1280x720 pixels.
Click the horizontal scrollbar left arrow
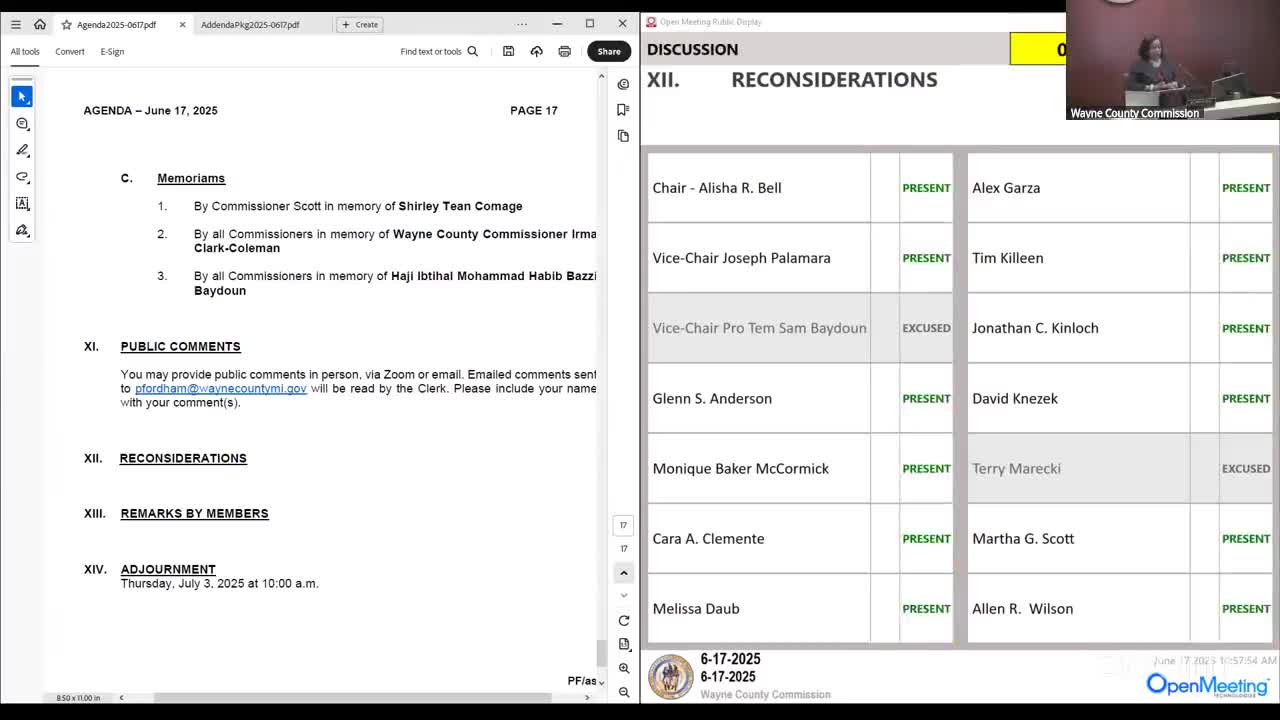point(121,697)
